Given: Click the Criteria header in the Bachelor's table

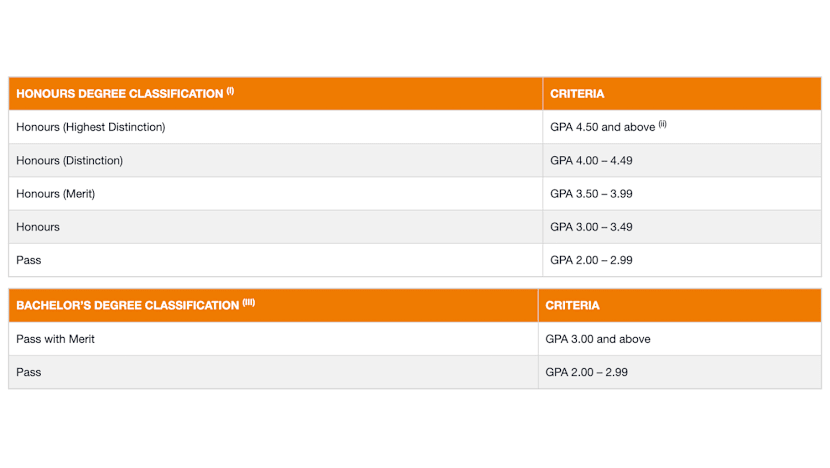Looking at the screenshot, I should 572,306.
